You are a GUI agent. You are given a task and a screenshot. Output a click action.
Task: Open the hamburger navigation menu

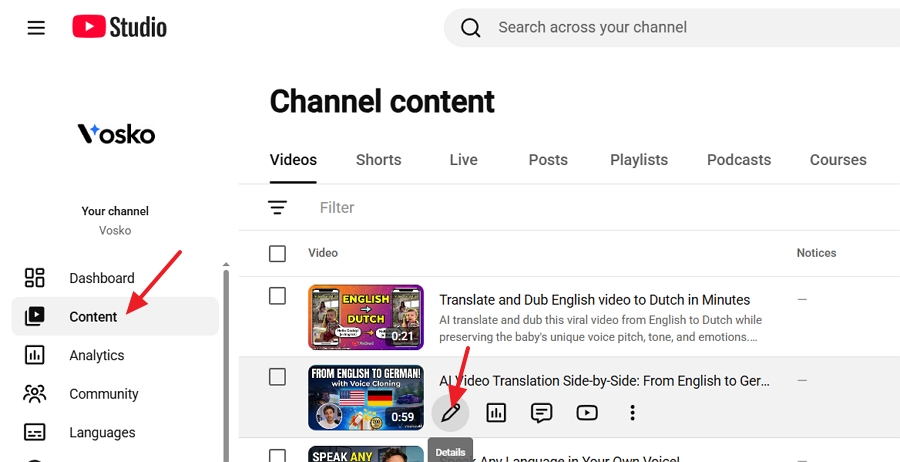pyautogui.click(x=36, y=28)
